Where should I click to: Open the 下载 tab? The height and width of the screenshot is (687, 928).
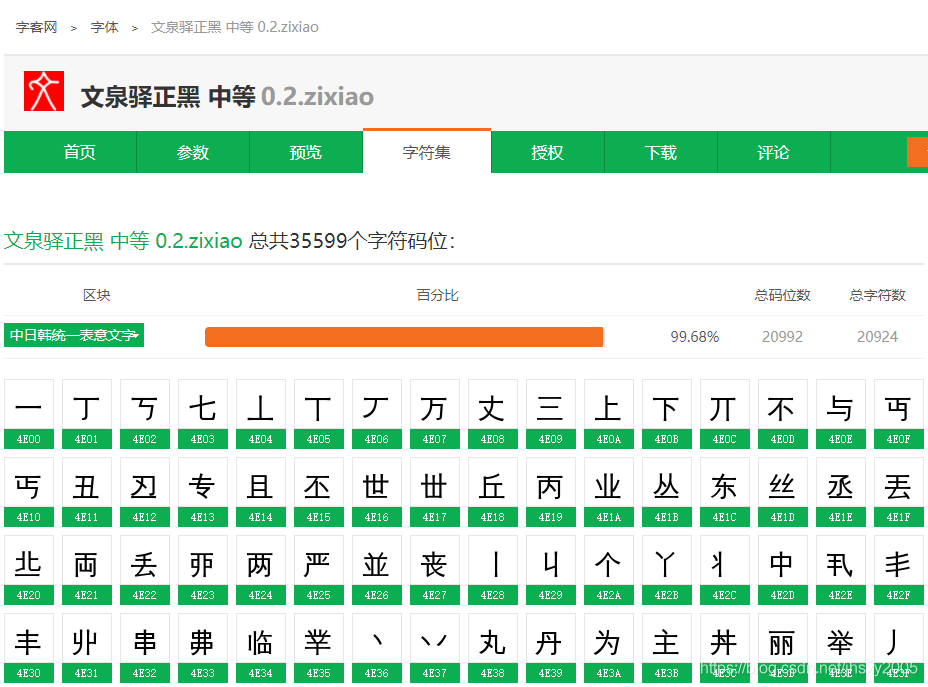[x=660, y=153]
